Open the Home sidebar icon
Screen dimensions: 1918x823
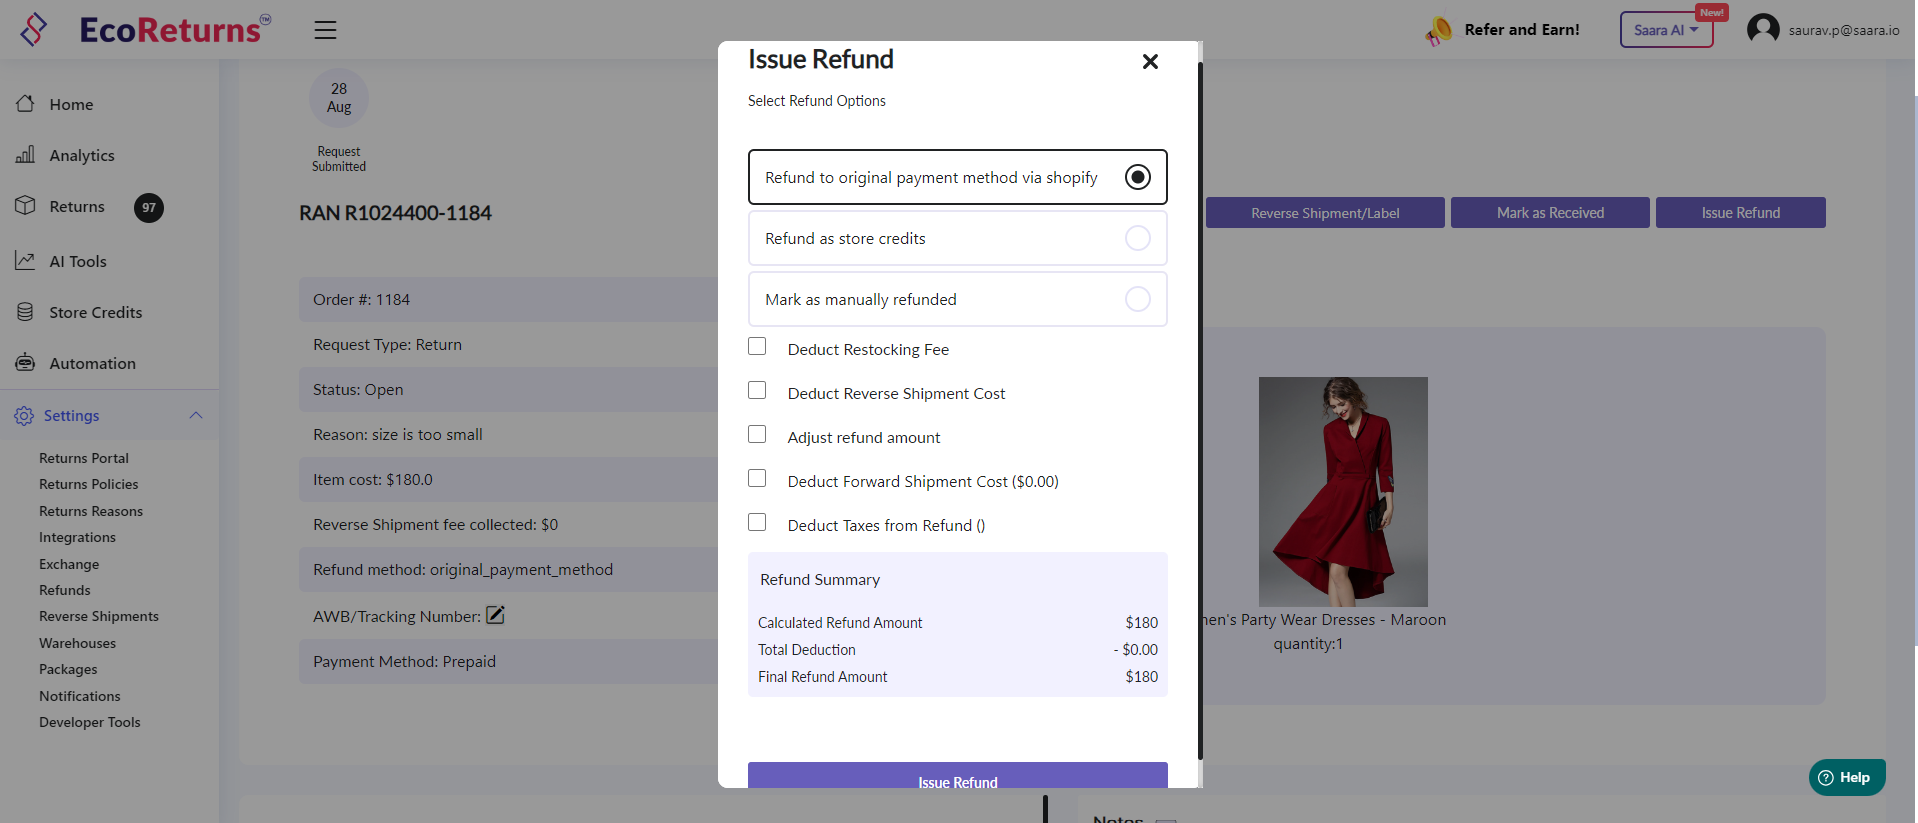click(x=26, y=104)
